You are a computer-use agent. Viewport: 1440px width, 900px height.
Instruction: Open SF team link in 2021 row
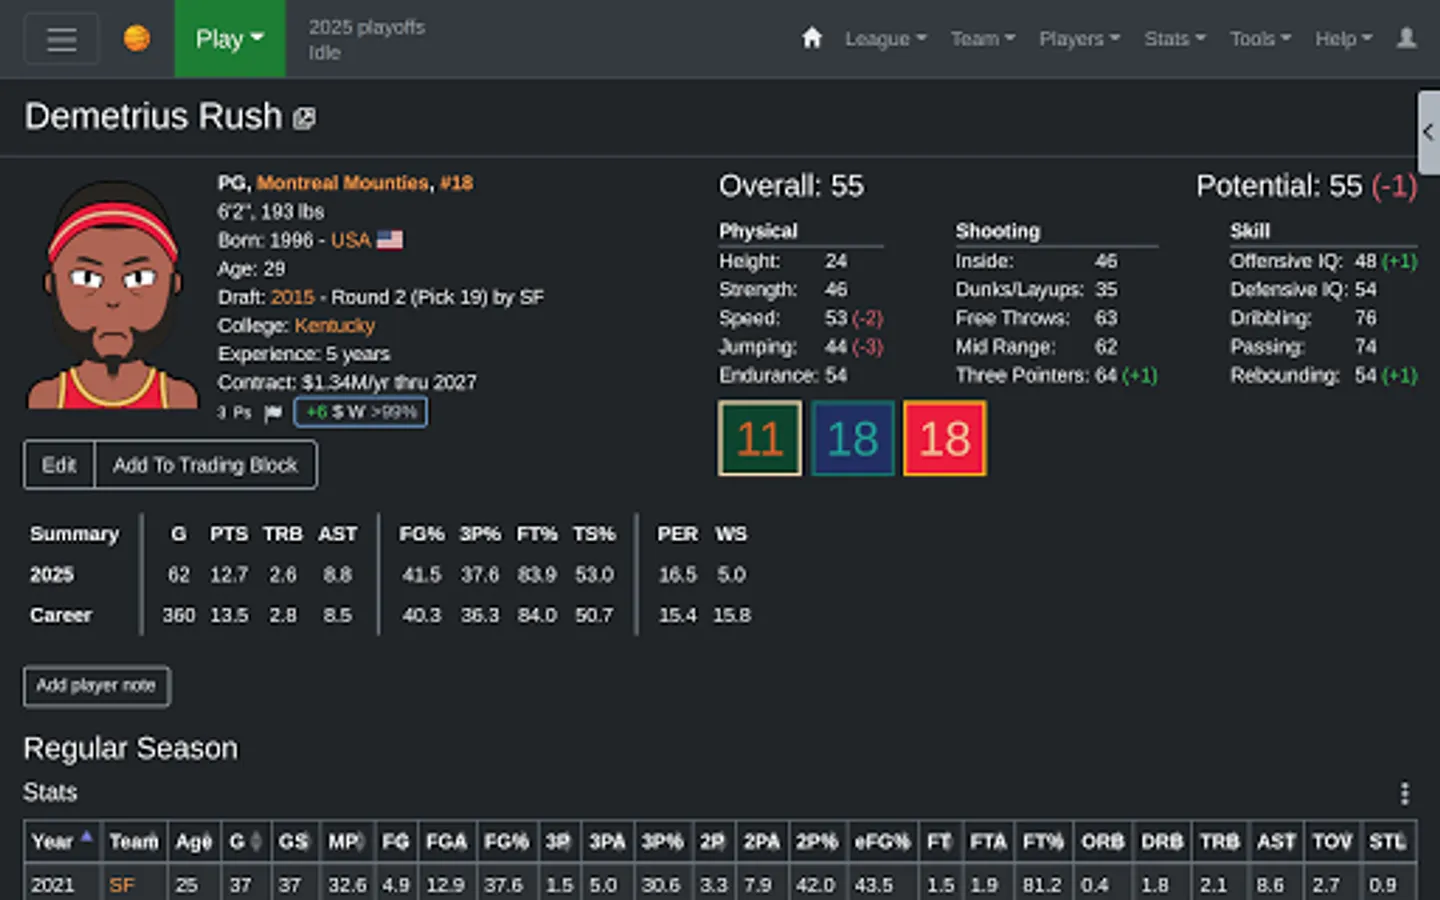(122, 885)
